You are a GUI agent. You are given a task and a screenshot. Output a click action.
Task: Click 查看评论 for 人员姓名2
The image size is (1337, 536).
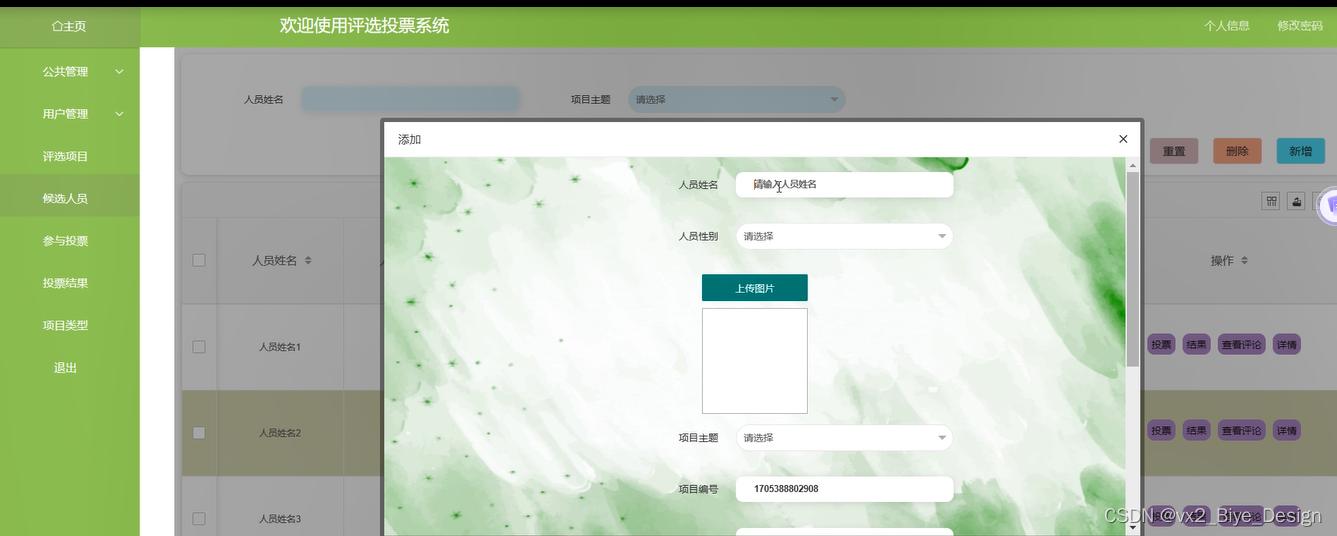tap(1242, 430)
